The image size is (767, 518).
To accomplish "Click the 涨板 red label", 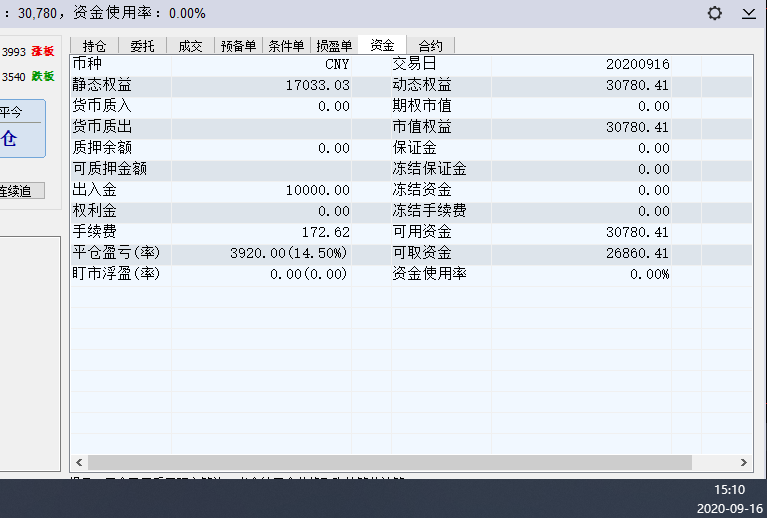I will point(43,51).
